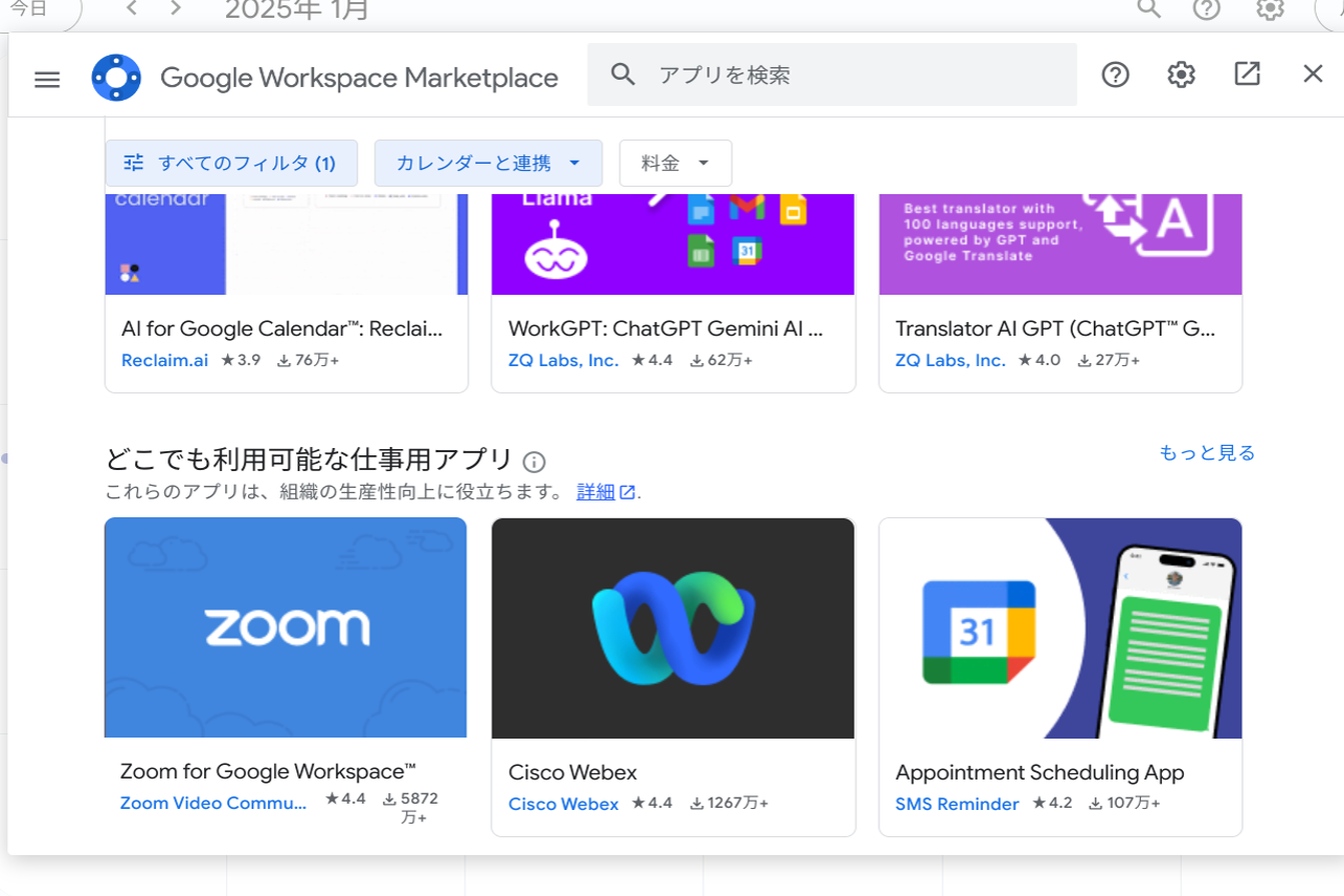Open the Zoom for Google Workspace thumbnail

[x=285, y=627]
